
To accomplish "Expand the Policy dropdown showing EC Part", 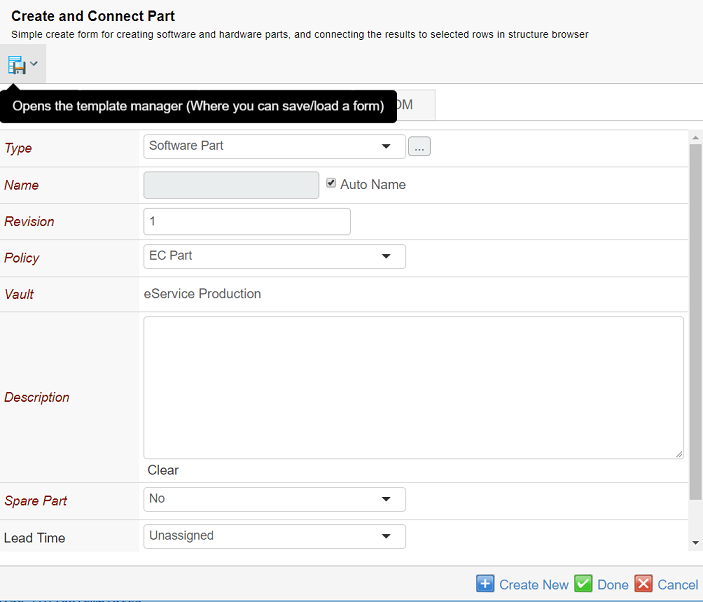I will pyautogui.click(x=274, y=256).
